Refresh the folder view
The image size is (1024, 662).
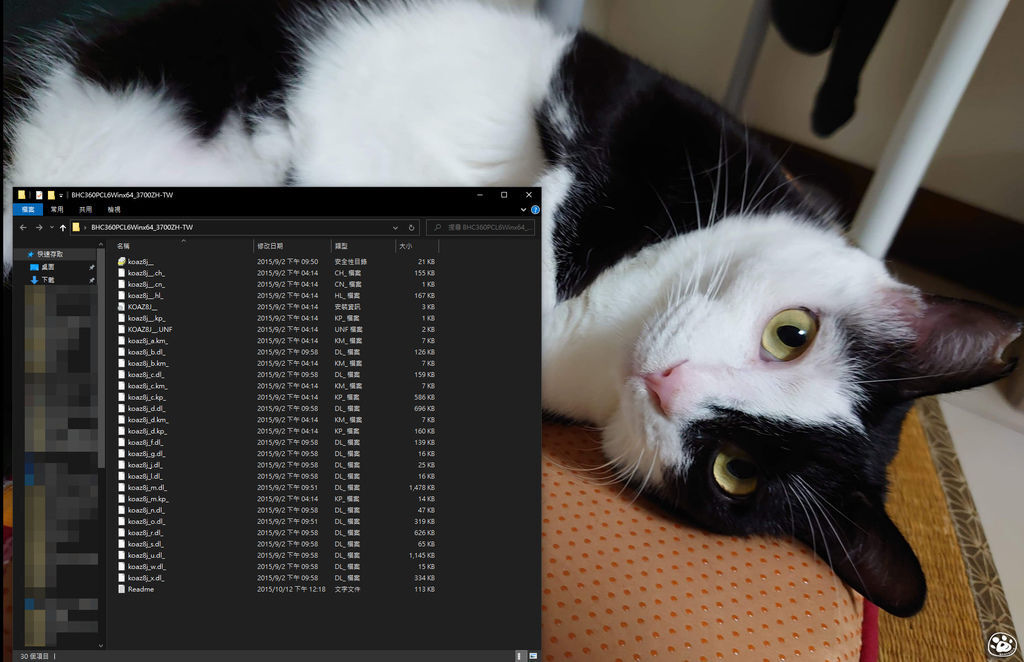pos(411,228)
